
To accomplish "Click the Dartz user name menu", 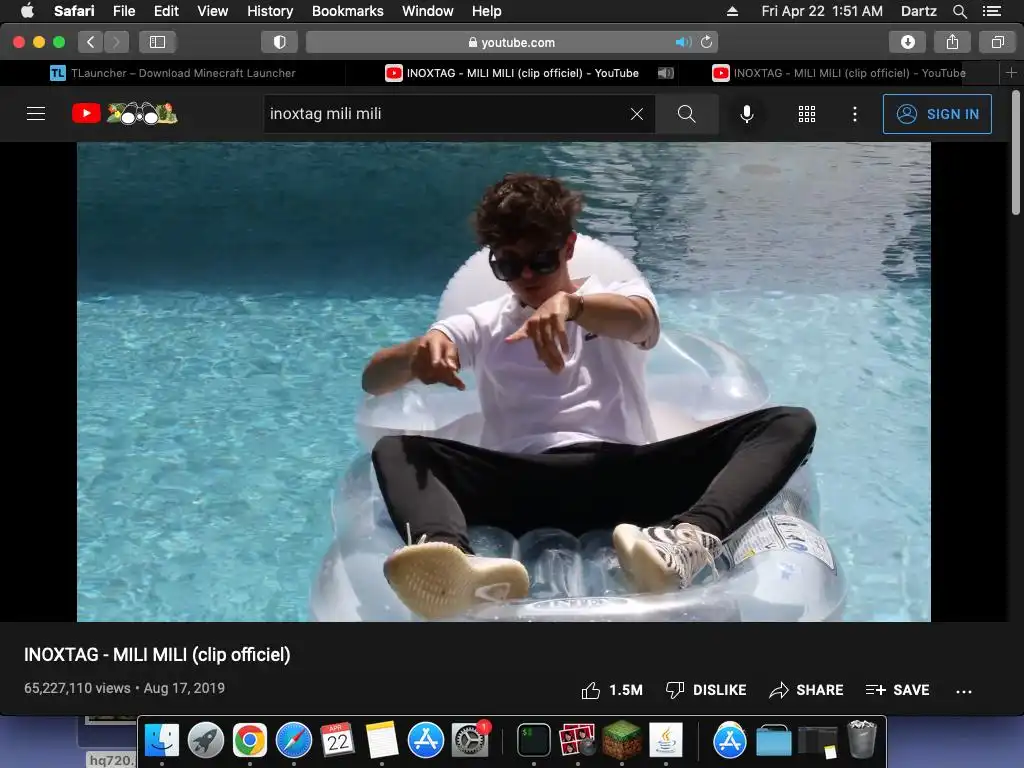I will tap(918, 11).
